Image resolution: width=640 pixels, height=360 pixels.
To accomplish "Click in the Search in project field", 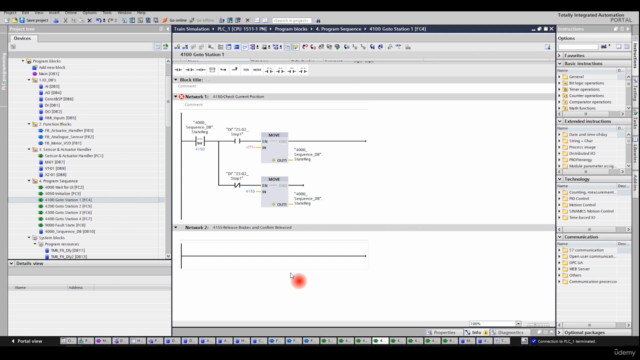I will 291,20.
